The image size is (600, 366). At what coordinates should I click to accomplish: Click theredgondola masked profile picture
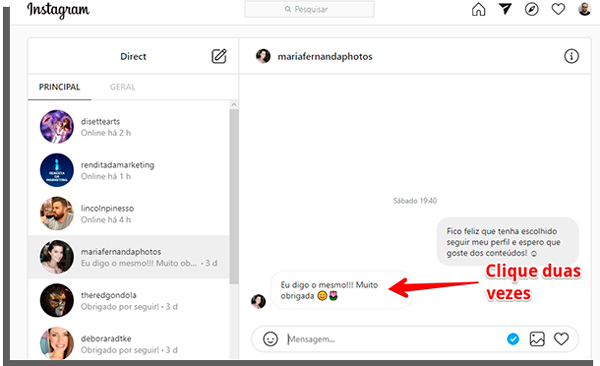(x=57, y=301)
